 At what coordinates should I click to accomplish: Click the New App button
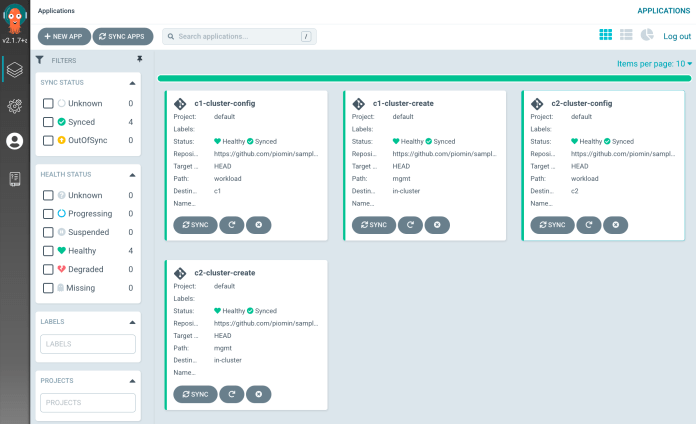(64, 36)
